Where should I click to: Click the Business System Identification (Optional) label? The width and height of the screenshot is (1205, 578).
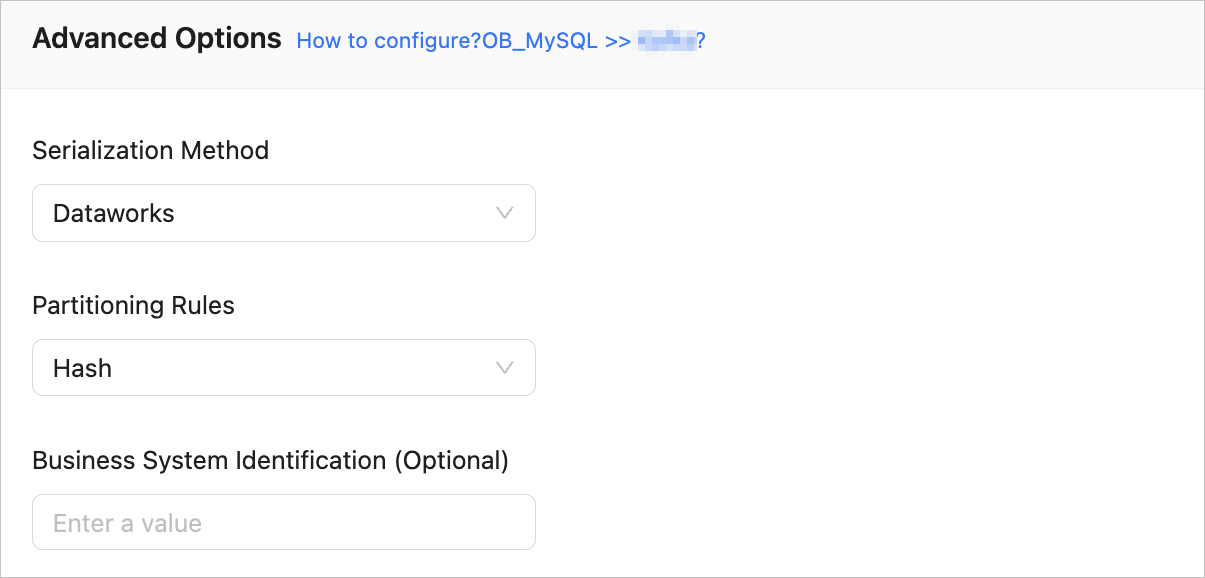tap(270, 460)
